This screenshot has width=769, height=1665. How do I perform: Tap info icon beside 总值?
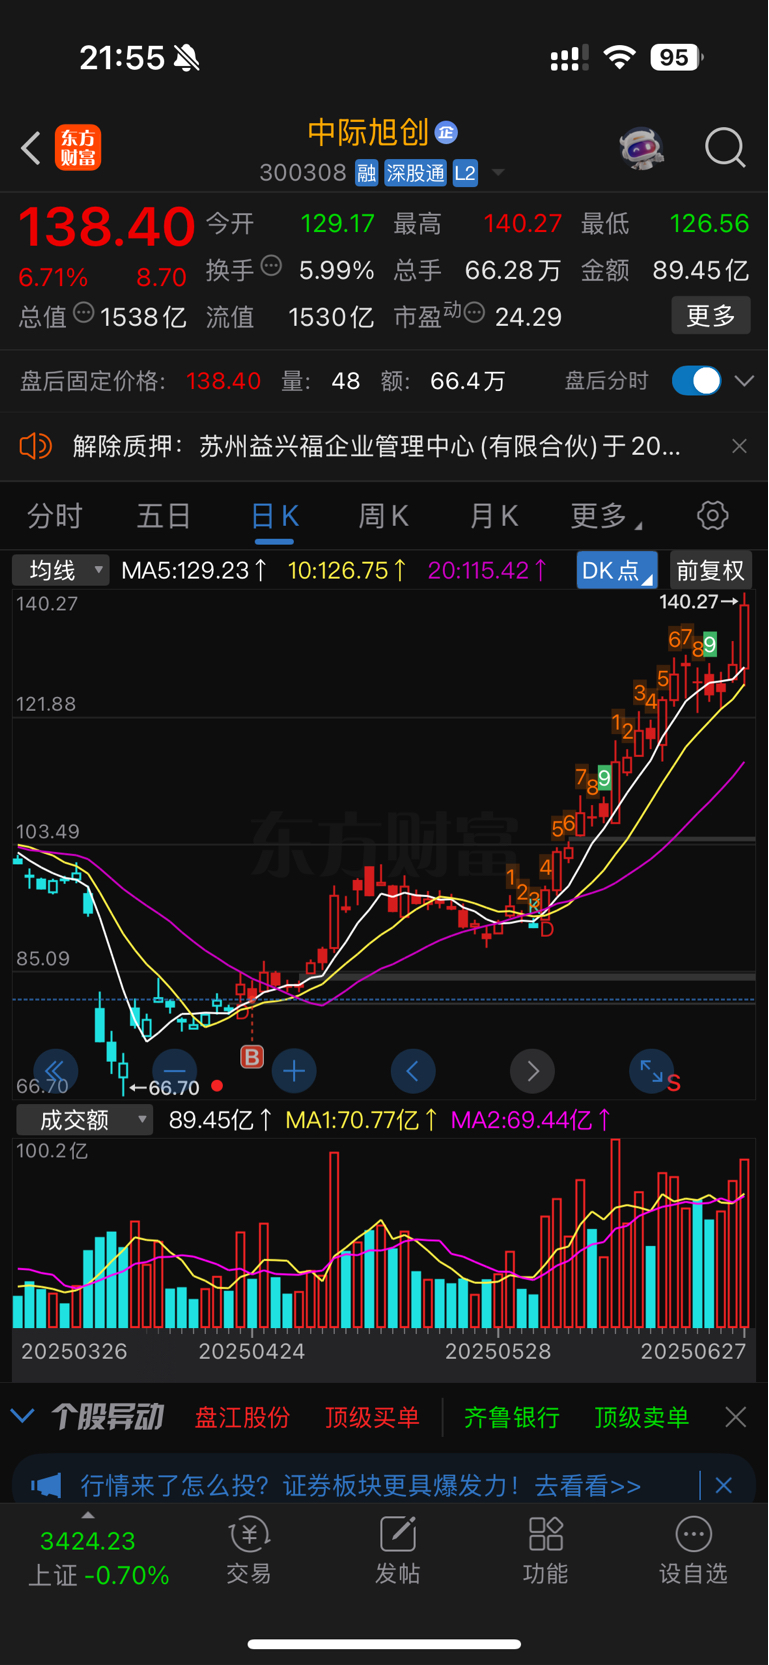pos(83,313)
